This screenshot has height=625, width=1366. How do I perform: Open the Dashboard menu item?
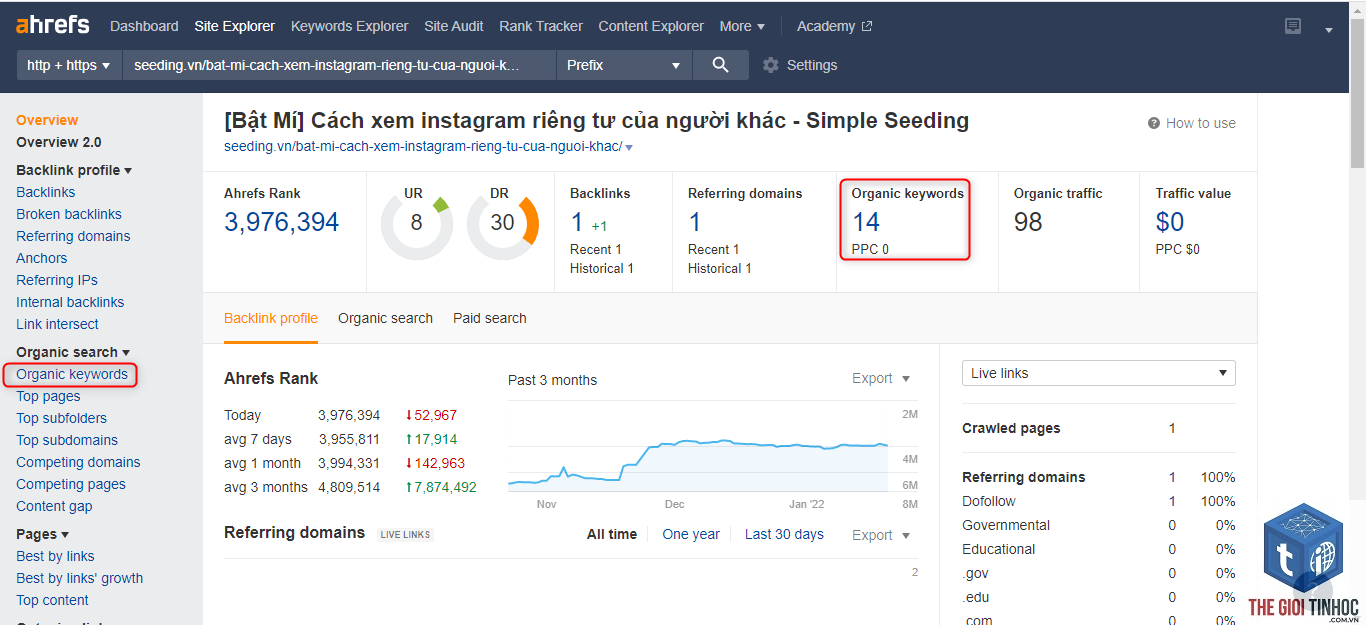coord(144,26)
